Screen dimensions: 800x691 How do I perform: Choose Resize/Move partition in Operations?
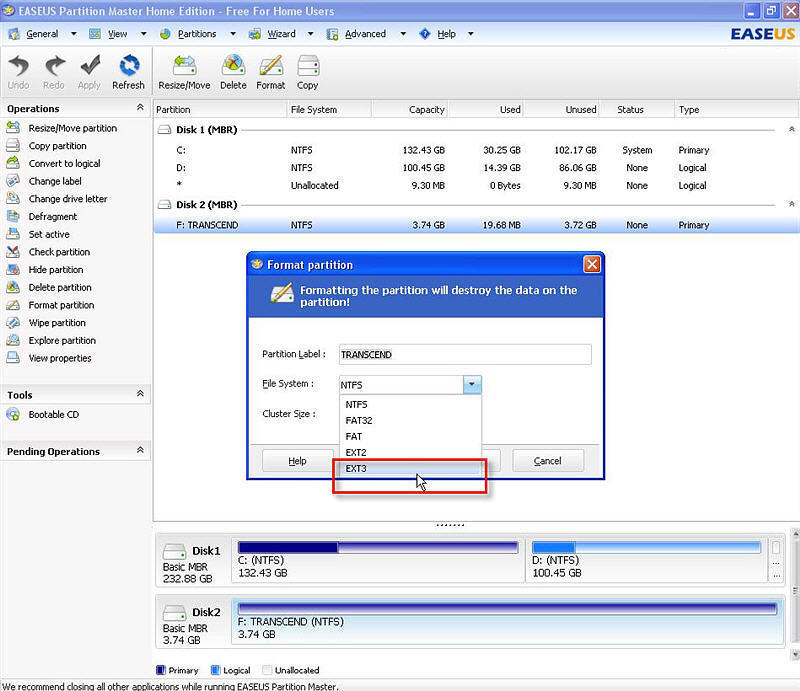coord(62,128)
